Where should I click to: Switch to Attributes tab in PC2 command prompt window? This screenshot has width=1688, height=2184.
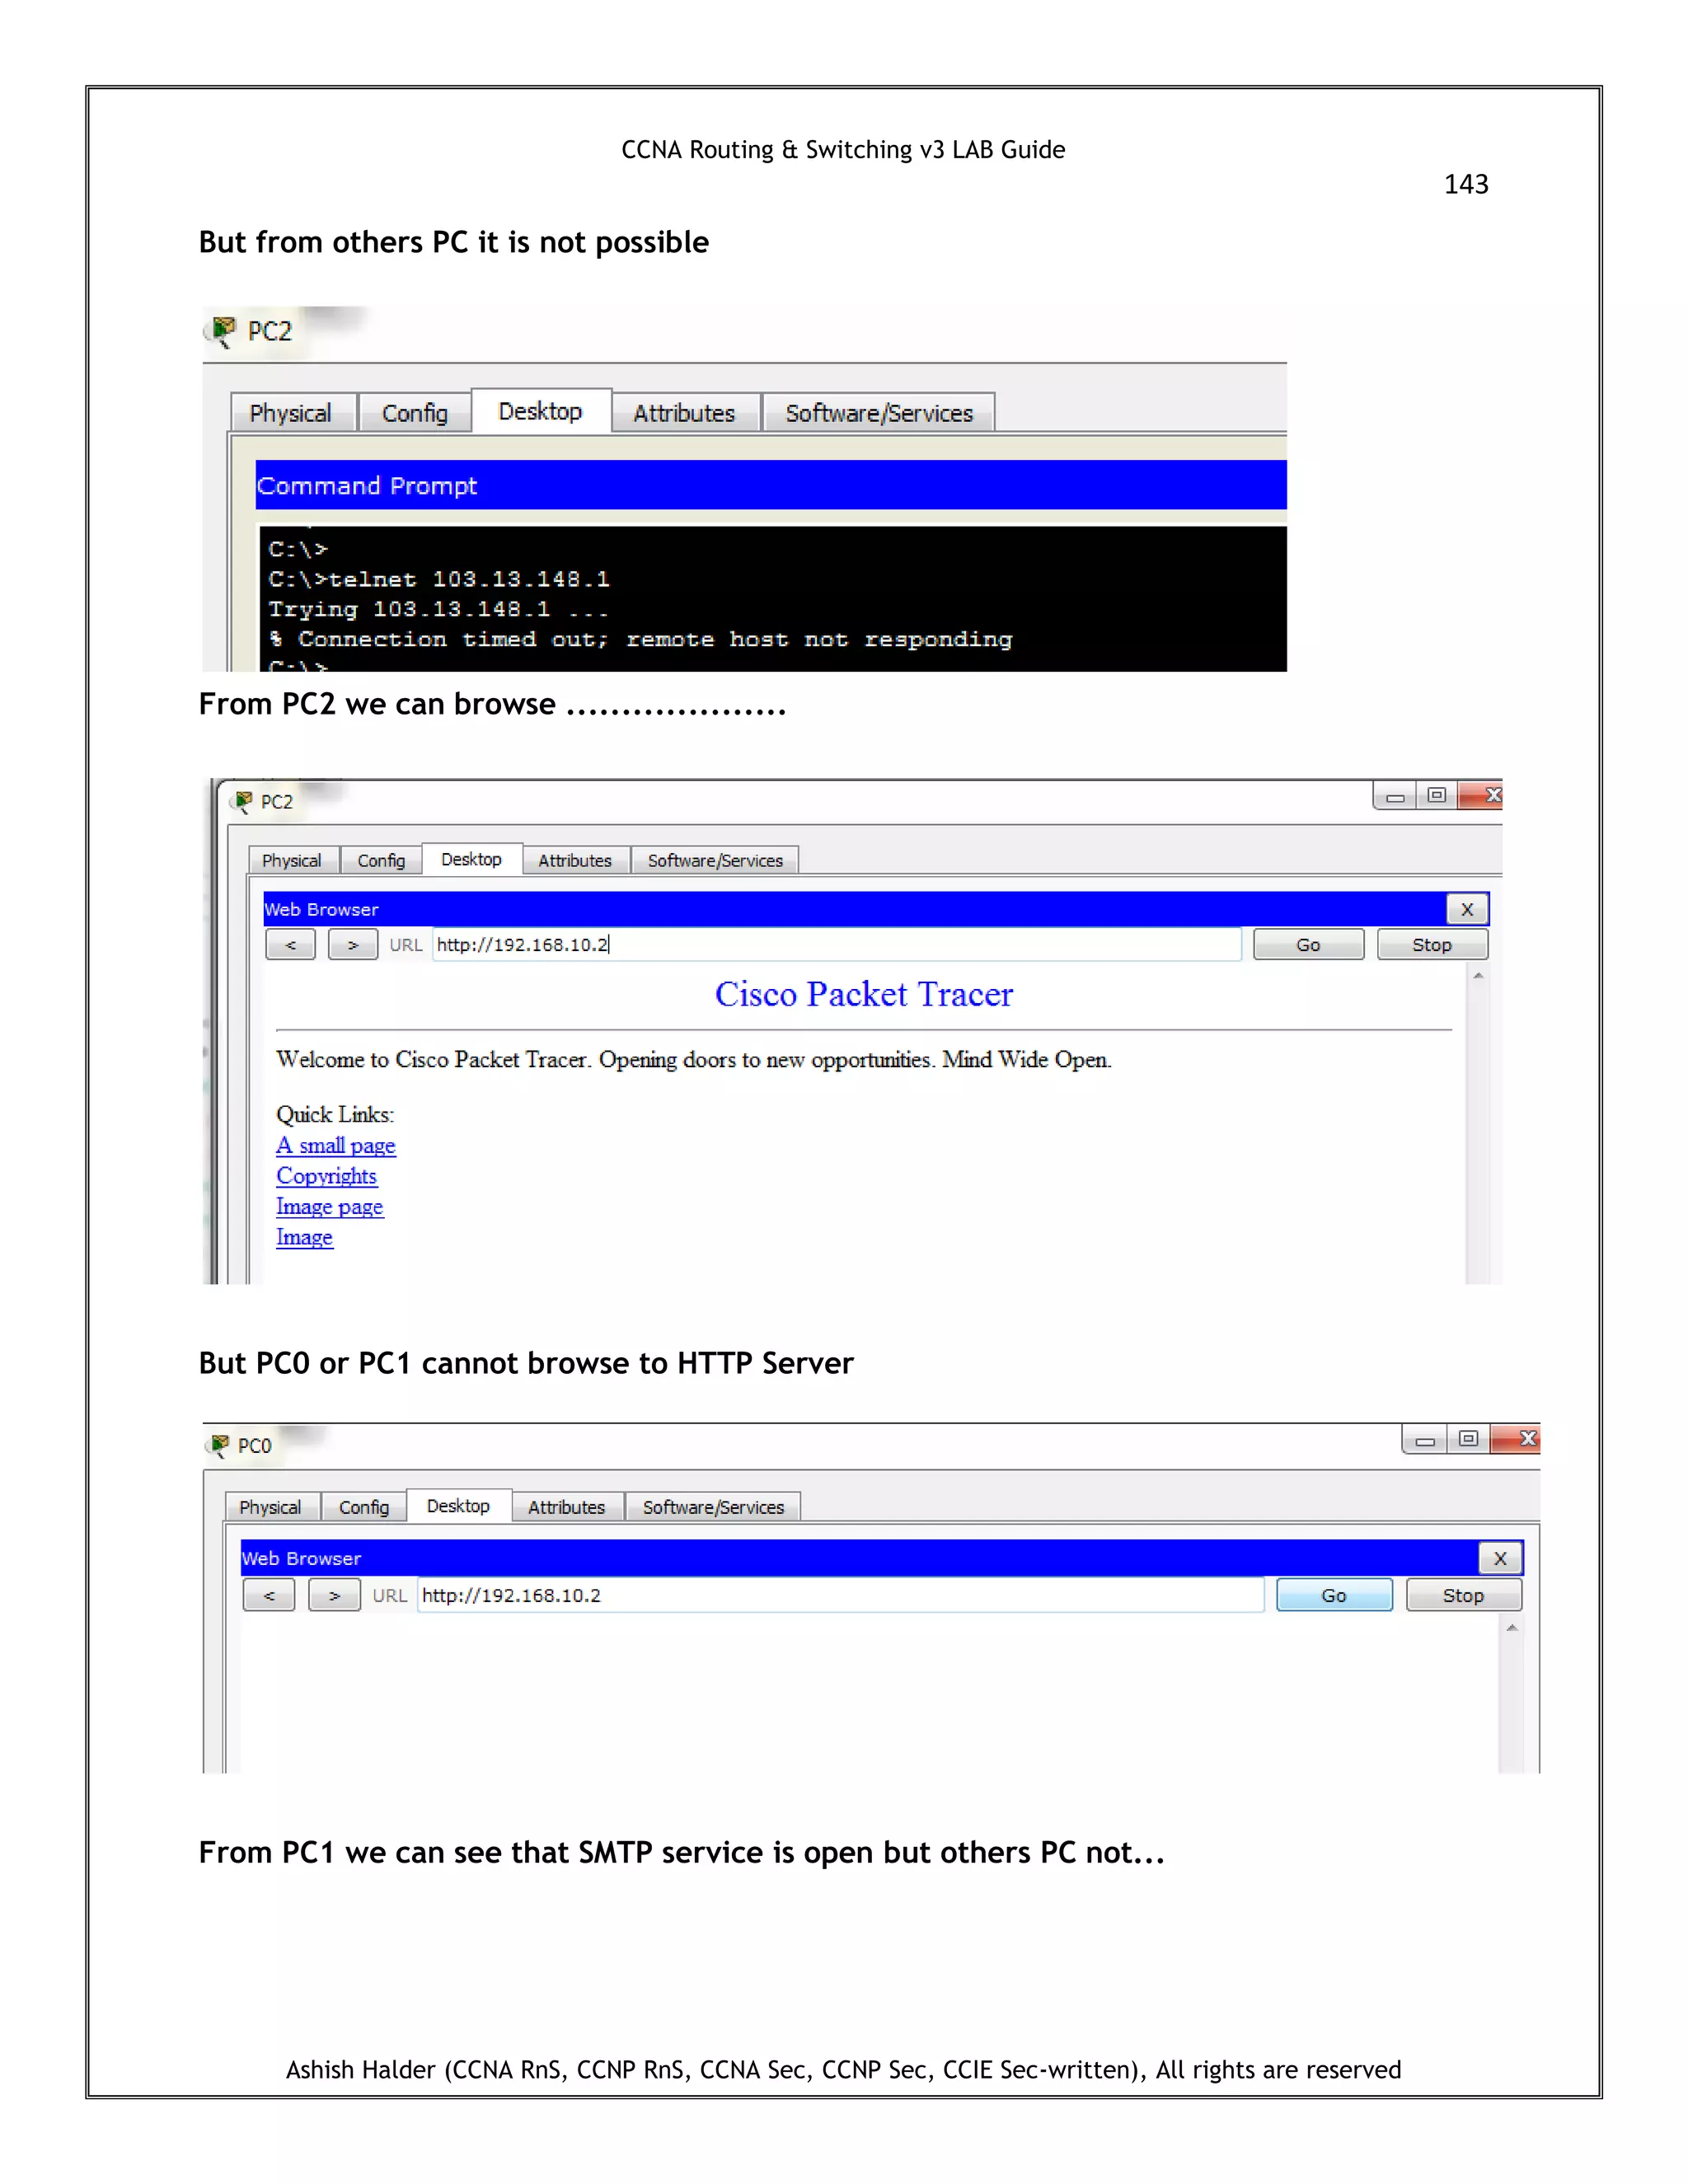(684, 413)
